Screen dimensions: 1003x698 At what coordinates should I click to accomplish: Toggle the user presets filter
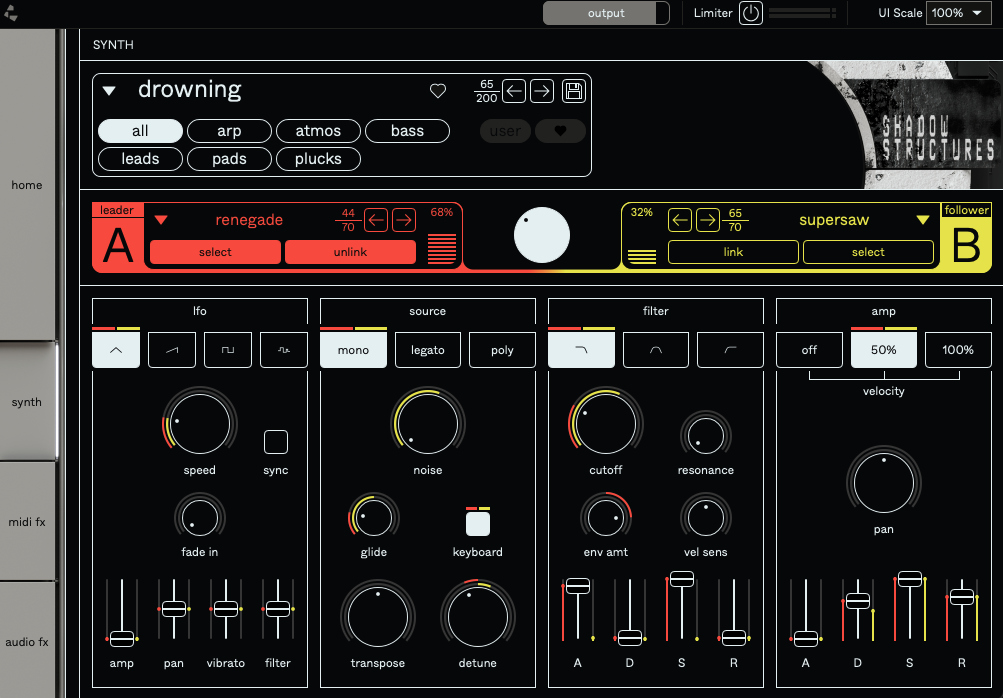pos(505,131)
